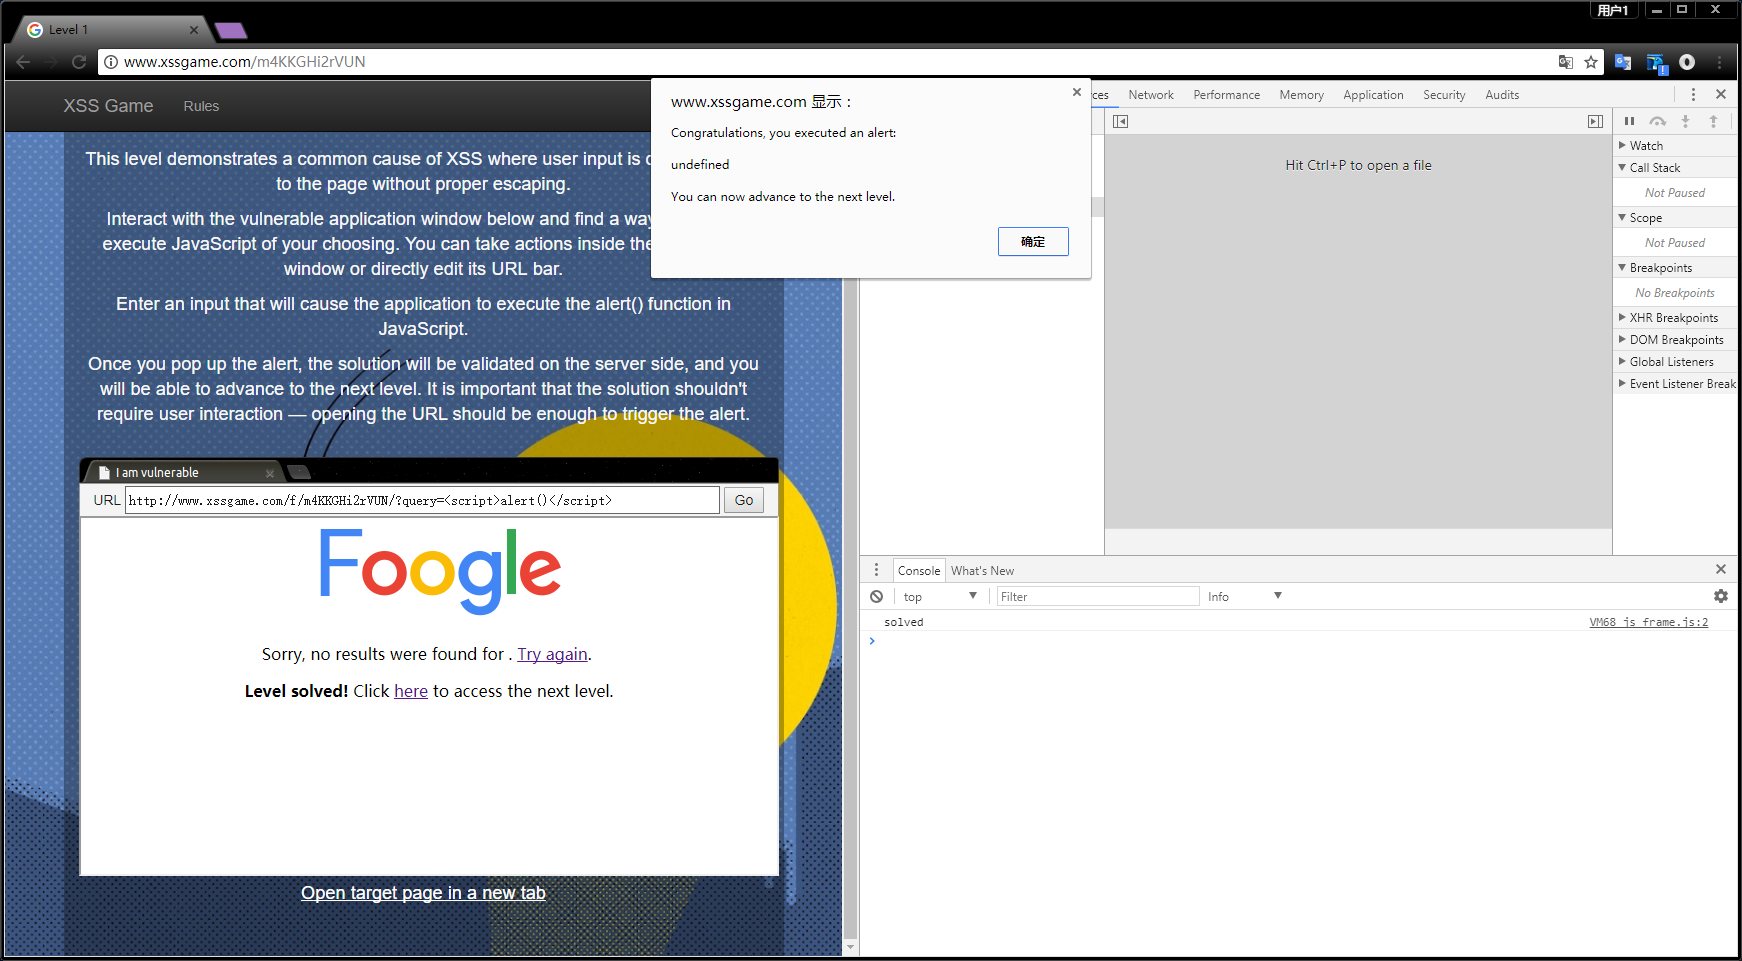Screen dimensions: 1742x961
Task: Collapse the Call Stack section
Action: point(1654,168)
